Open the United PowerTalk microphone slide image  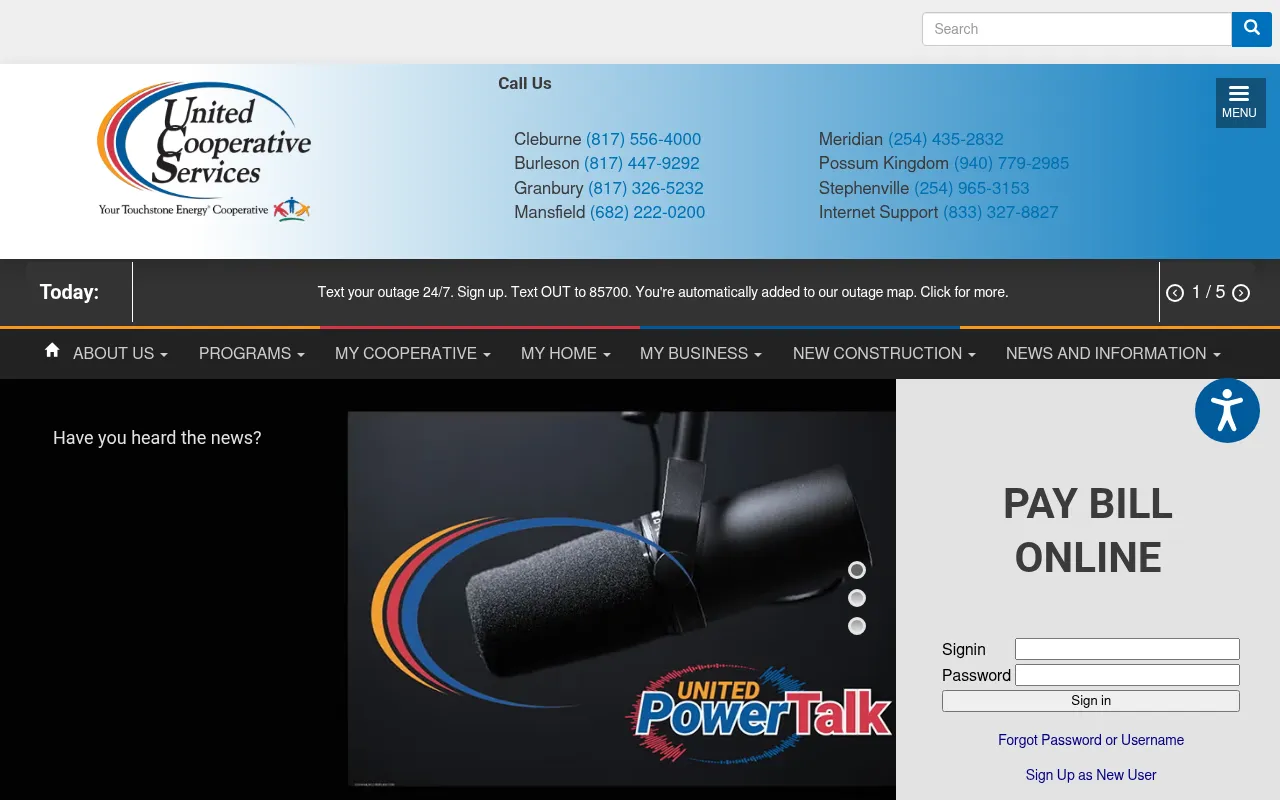(621, 598)
